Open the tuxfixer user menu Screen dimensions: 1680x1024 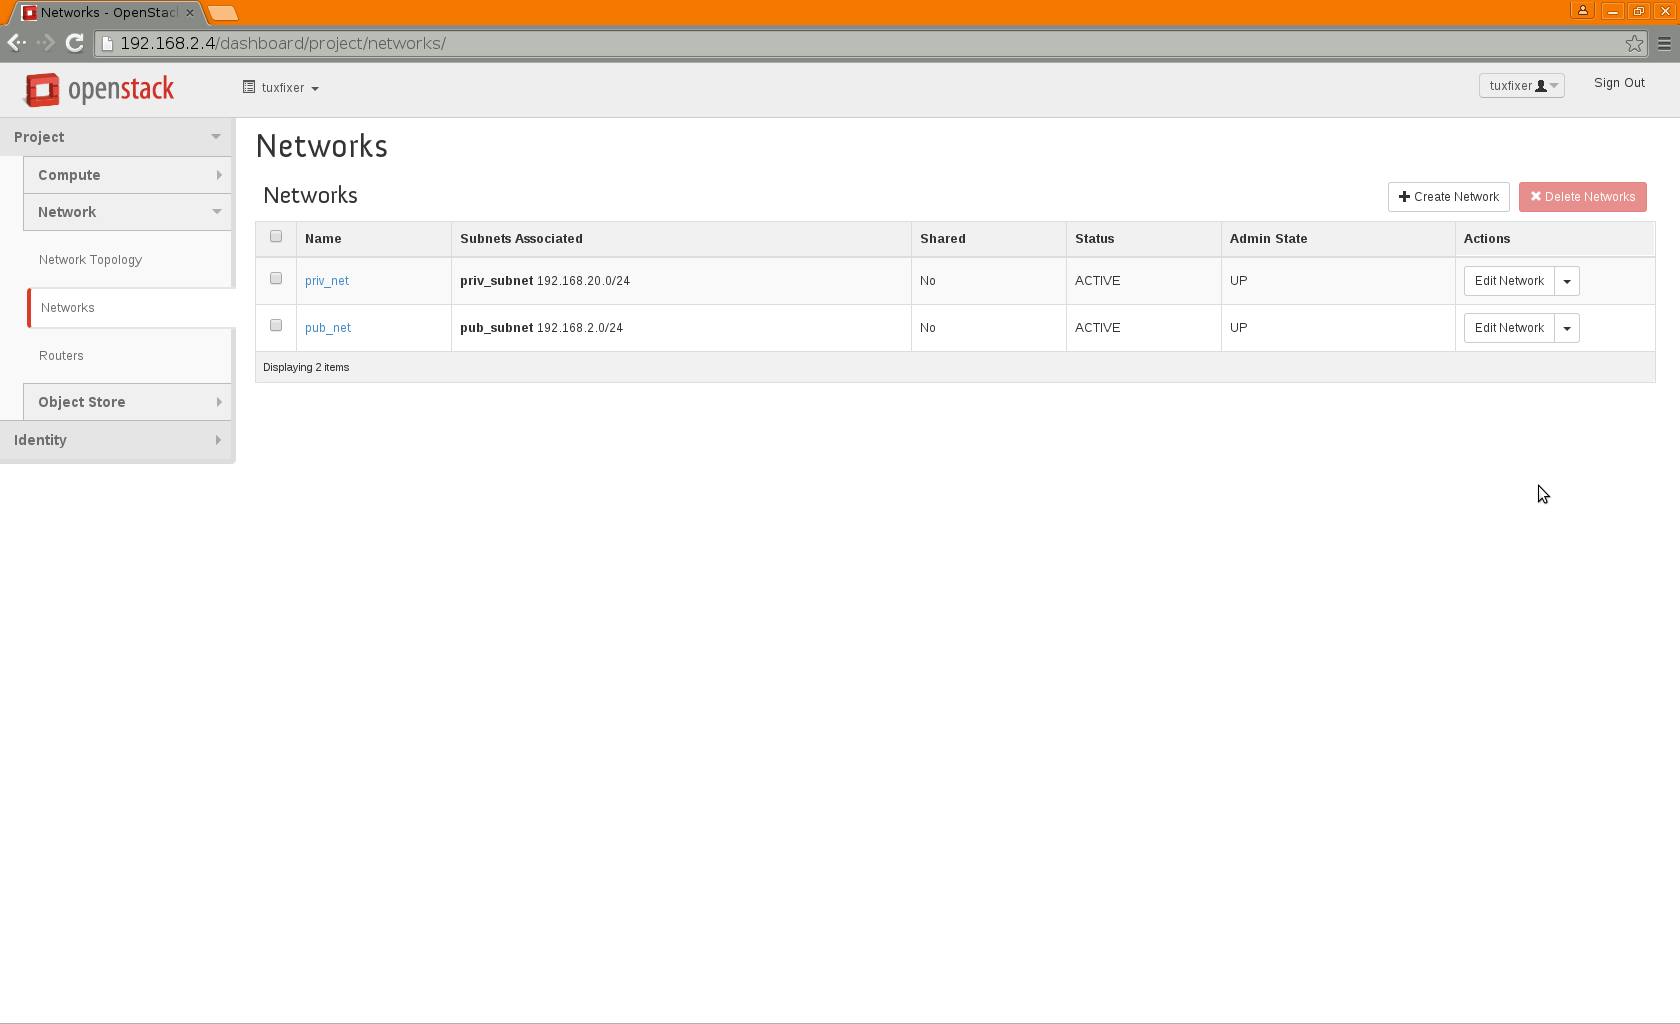(1521, 86)
